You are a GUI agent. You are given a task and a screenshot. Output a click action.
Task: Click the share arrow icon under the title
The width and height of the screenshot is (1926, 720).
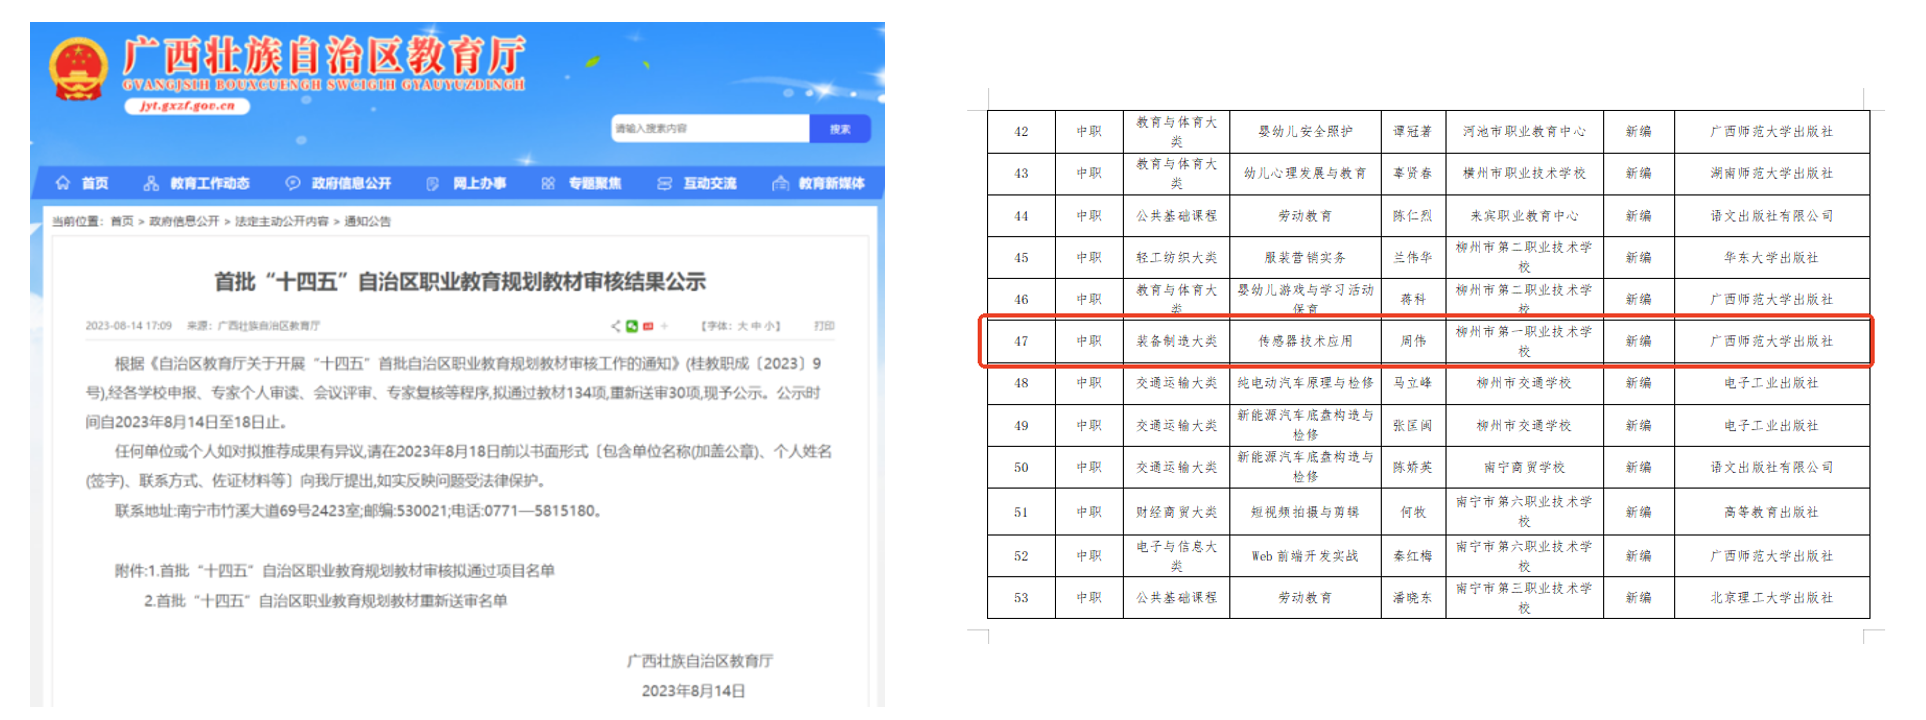click(615, 326)
